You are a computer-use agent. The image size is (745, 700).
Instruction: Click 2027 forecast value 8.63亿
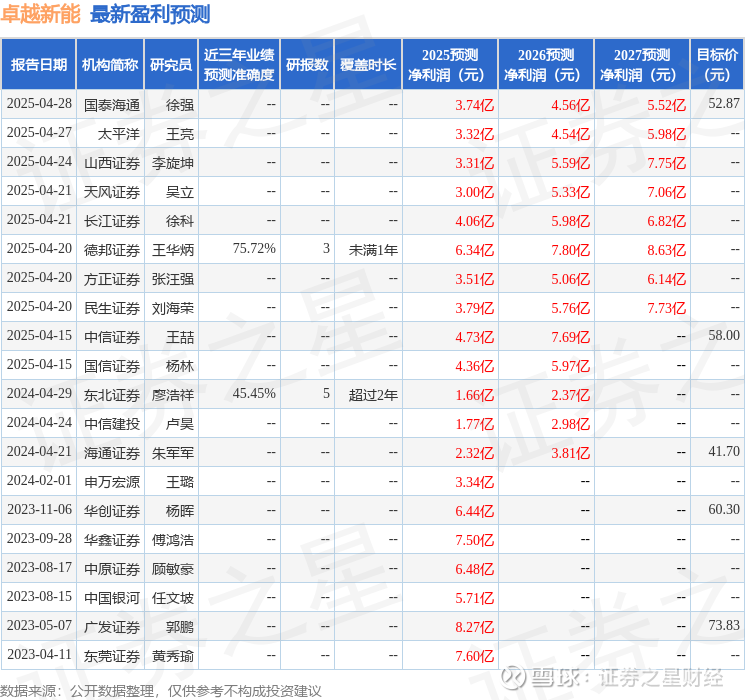[x=666, y=250]
